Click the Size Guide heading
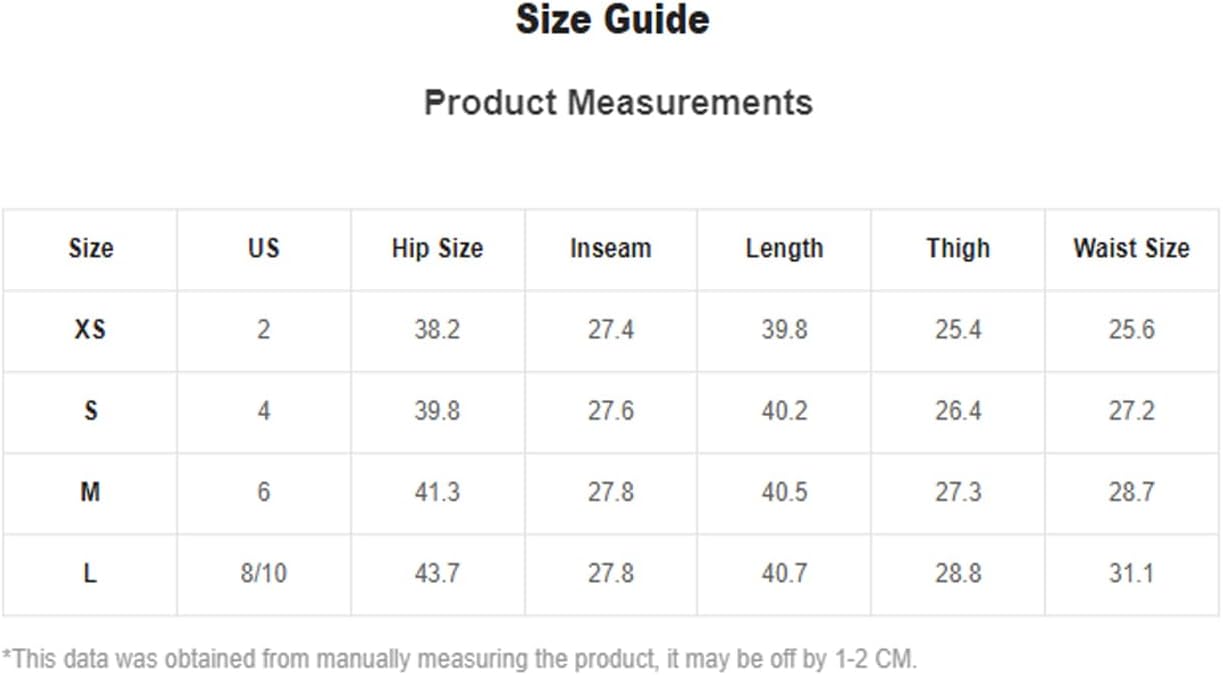 tap(612, 20)
